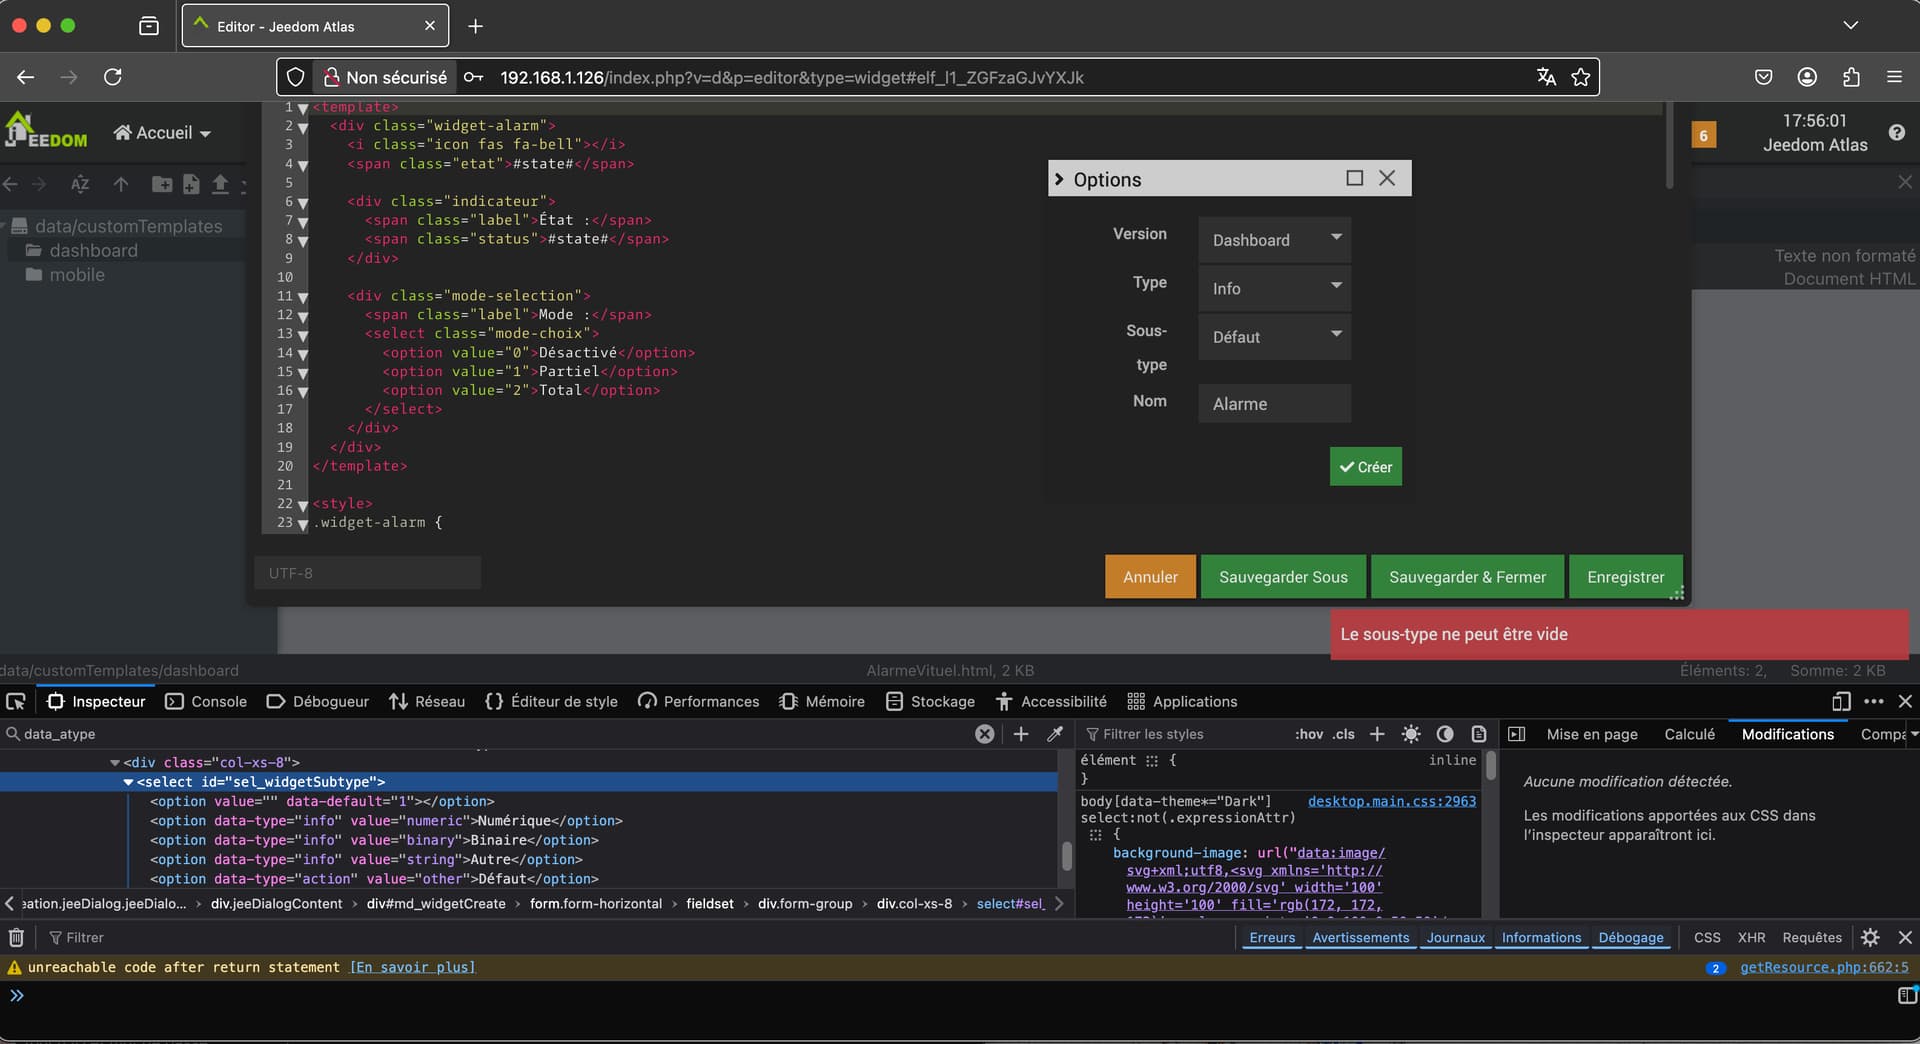Collapse the select sel_widgetSubtype node

pos(128,782)
